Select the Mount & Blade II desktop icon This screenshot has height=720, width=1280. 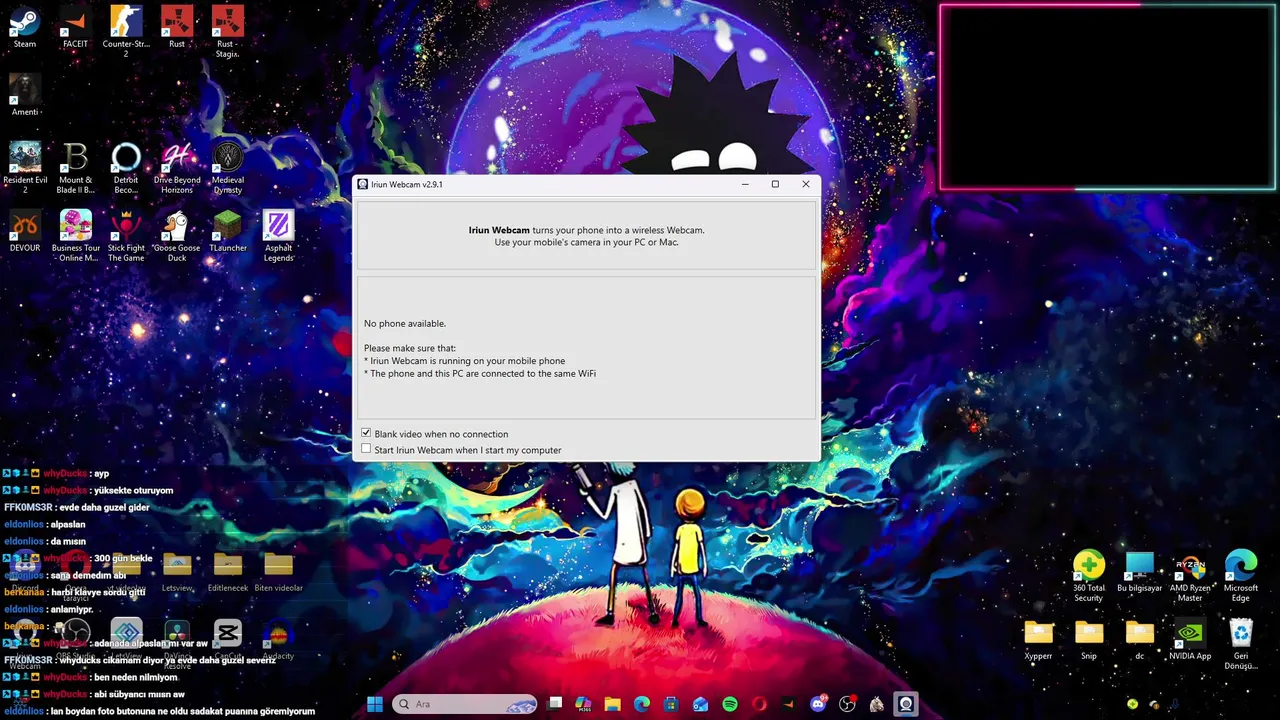(x=75, y=167)
